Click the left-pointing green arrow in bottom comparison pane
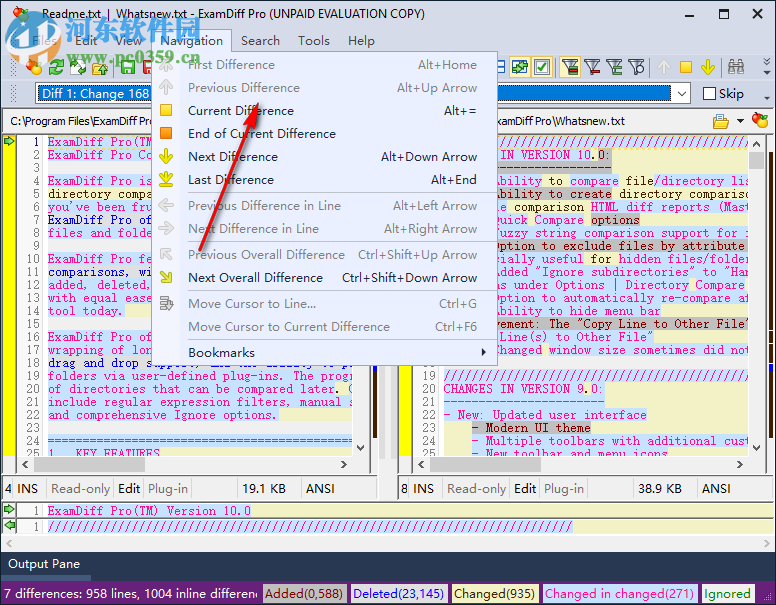The image size is (776, 605). (9, 525)
